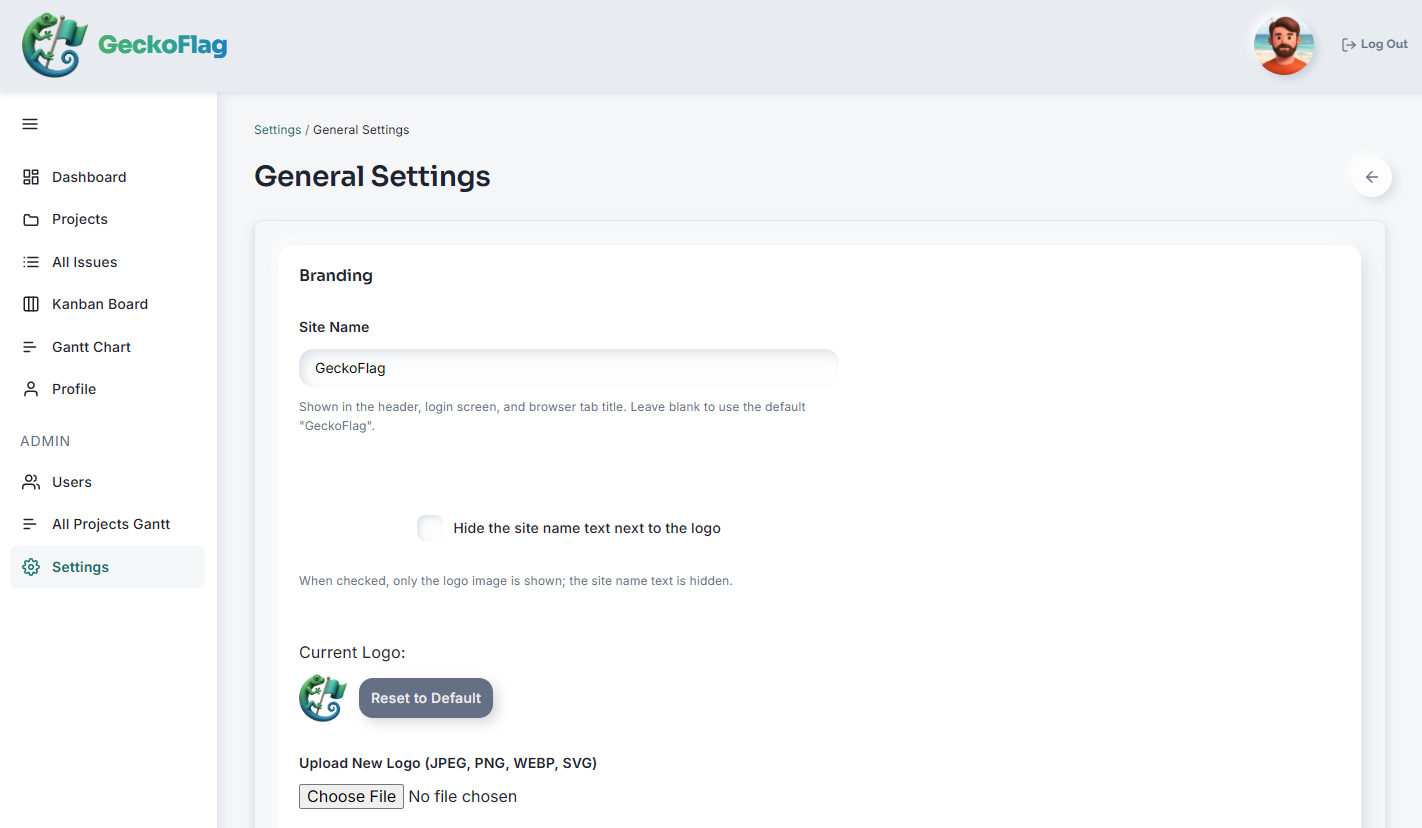Click the GeckoFlag brand name text
This screenshot has height=828, width=1422.
pyautogui.click(x=163, y=45)
